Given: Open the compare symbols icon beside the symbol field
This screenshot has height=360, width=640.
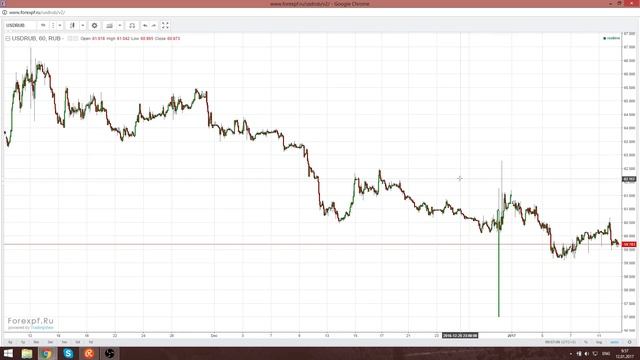Looking at the screenshot, I should pyautogui.click(x=43, y=25).
